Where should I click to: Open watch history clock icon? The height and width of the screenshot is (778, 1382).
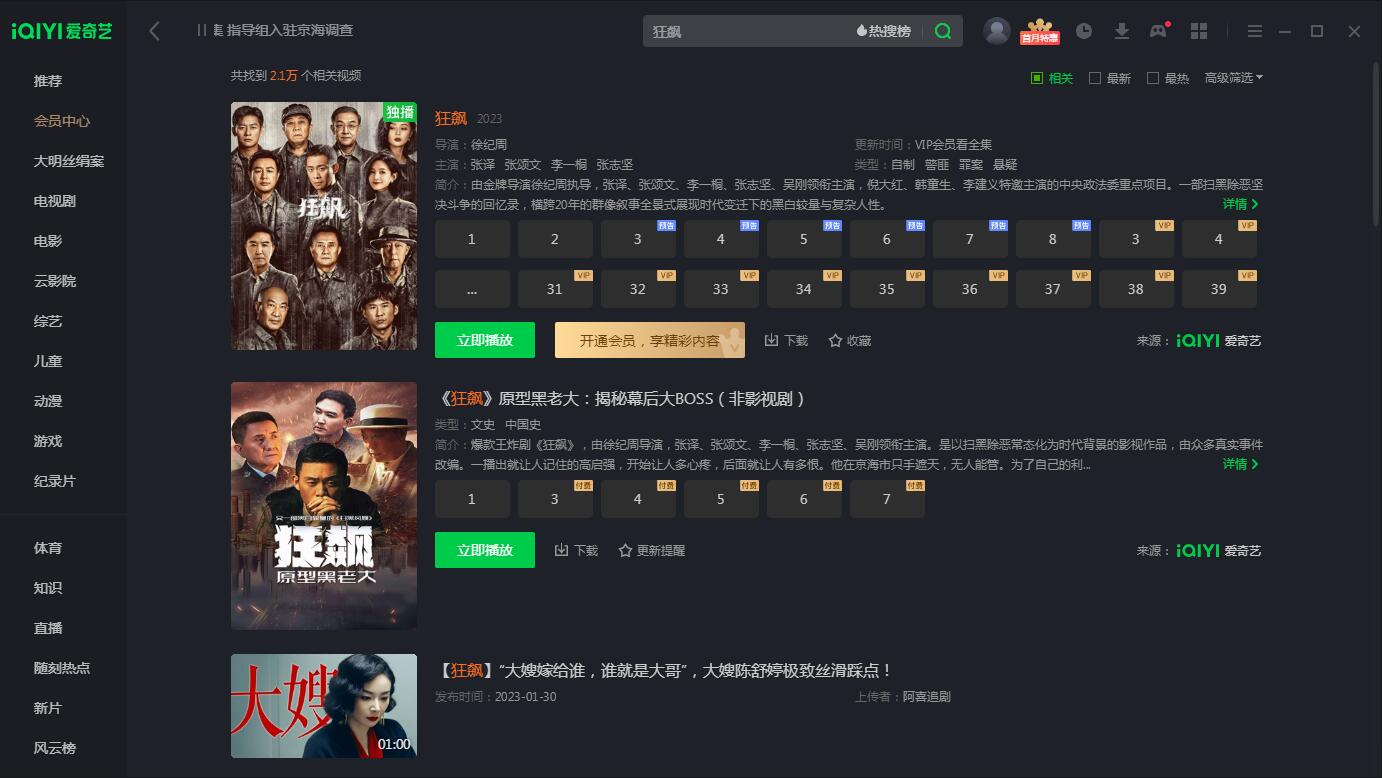pyautogui.click(x=1084, y=31)
